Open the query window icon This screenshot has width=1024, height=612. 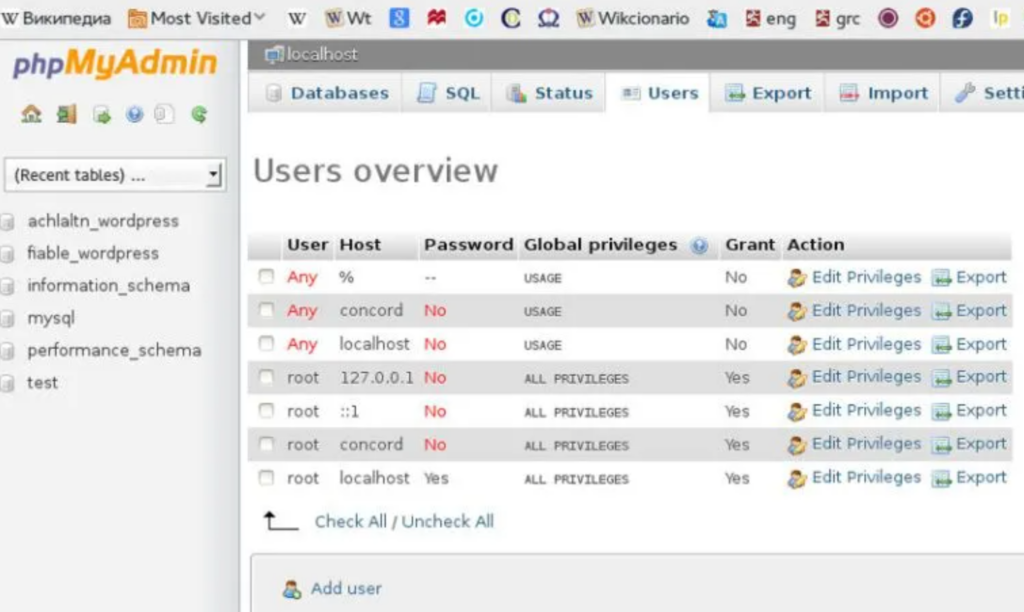(x=101, y=115)
